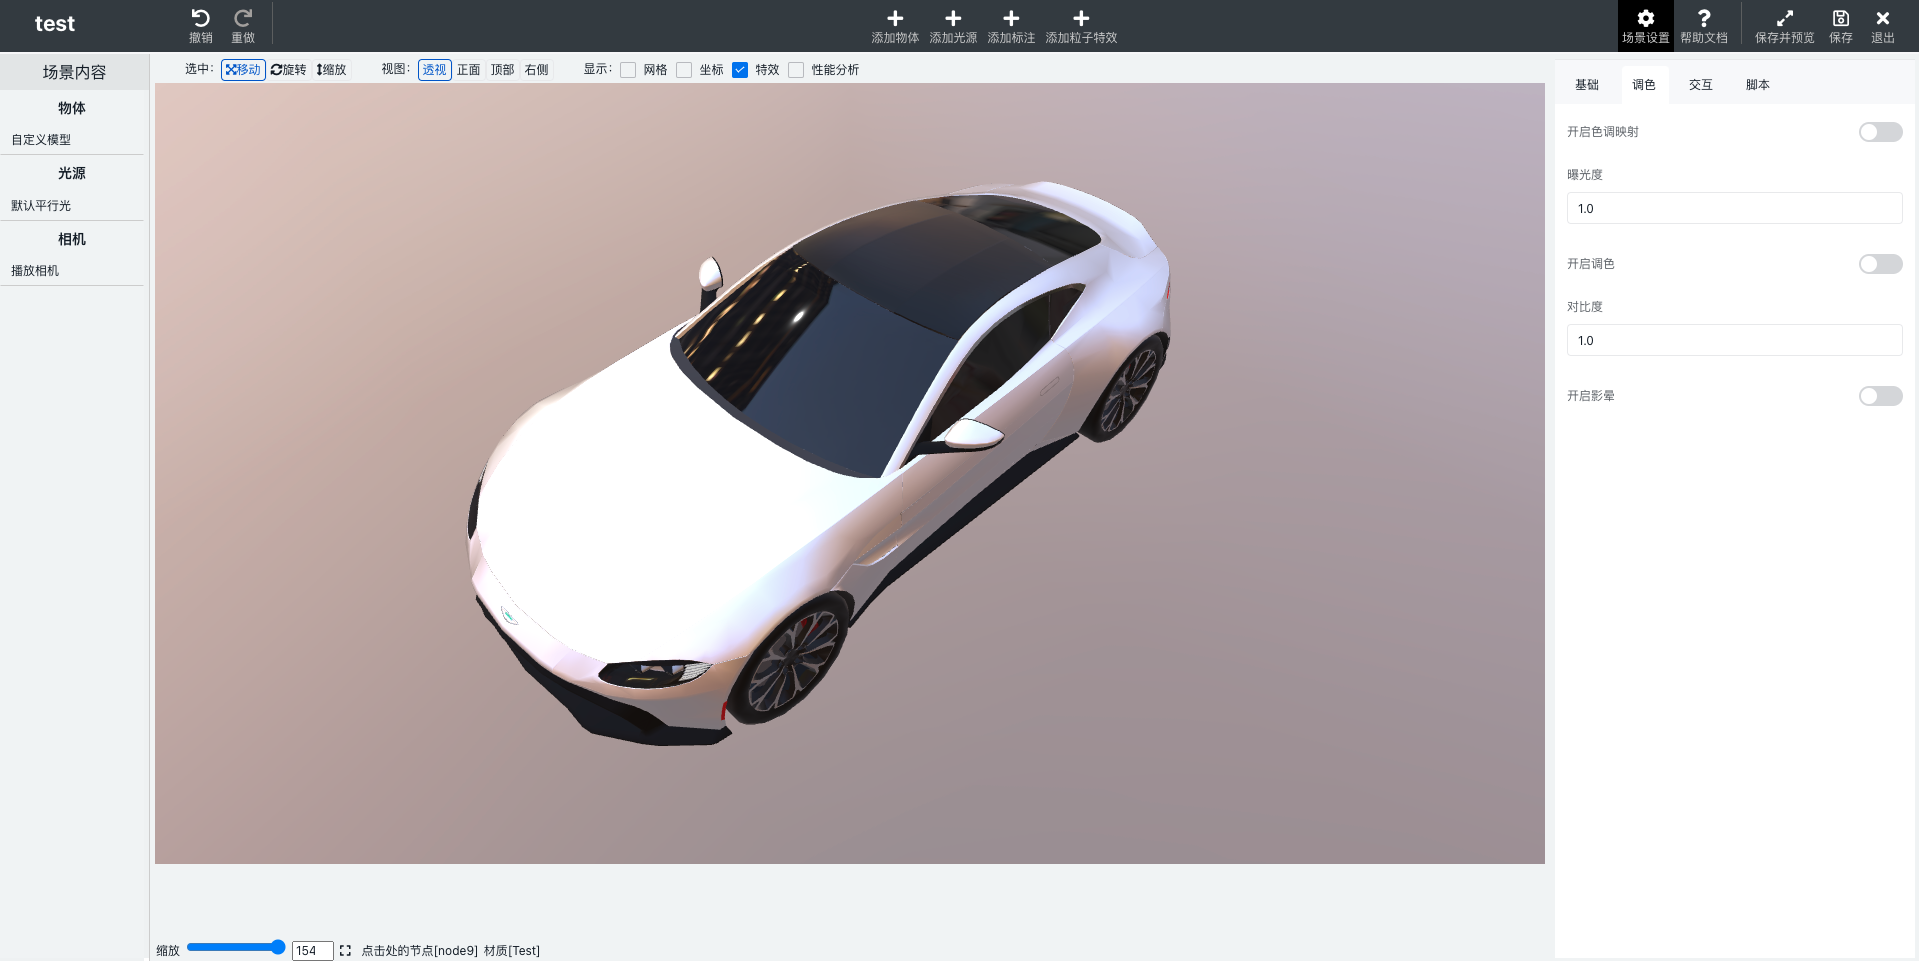Add an annotation with 添加标注
The width and height of the screenshot is (1919, 961).
tap(1011, 26)
